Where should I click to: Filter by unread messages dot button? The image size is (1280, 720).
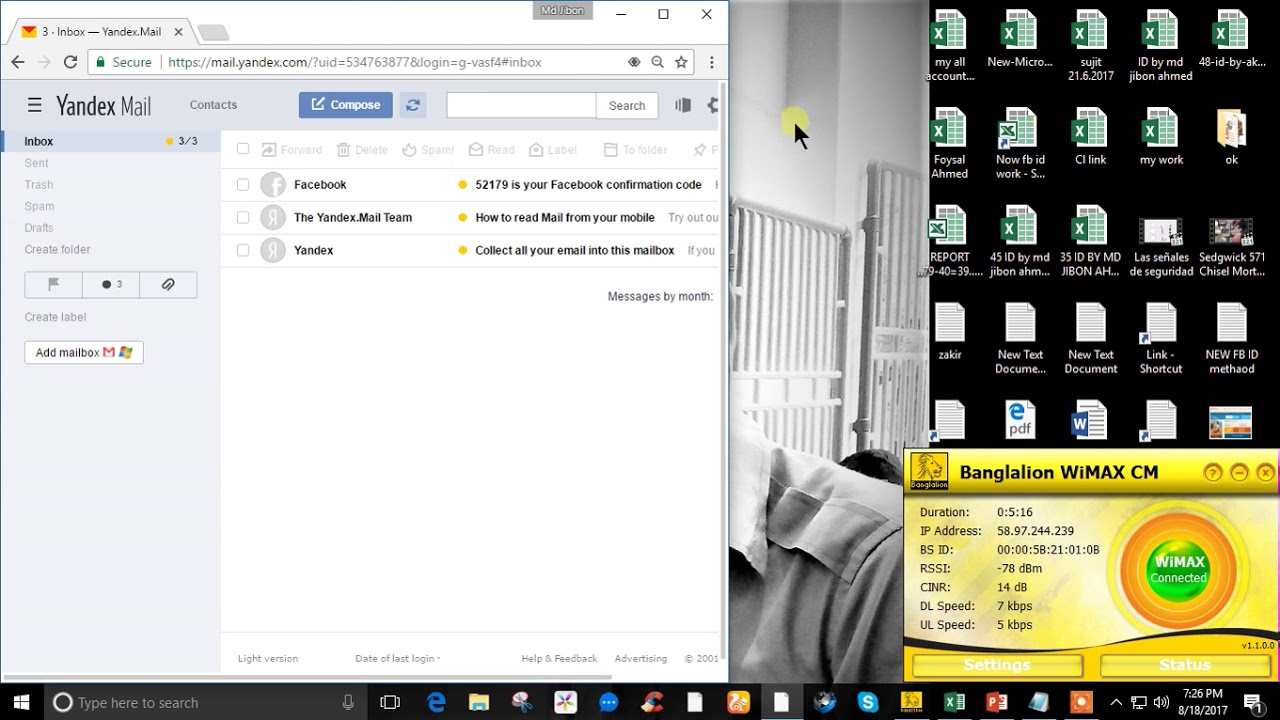pyautogui.click(x=111, y=284)
